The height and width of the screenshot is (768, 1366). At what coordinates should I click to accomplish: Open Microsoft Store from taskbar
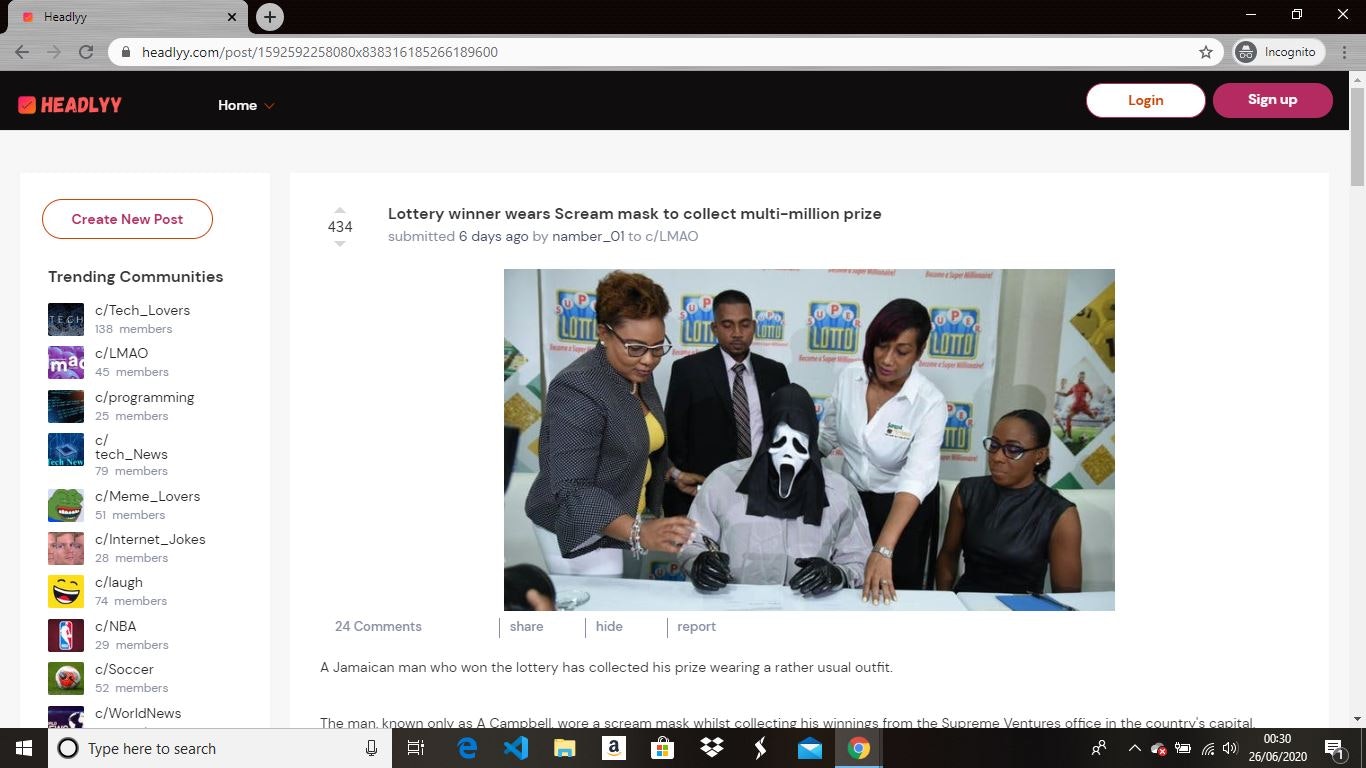pos(662,748)
